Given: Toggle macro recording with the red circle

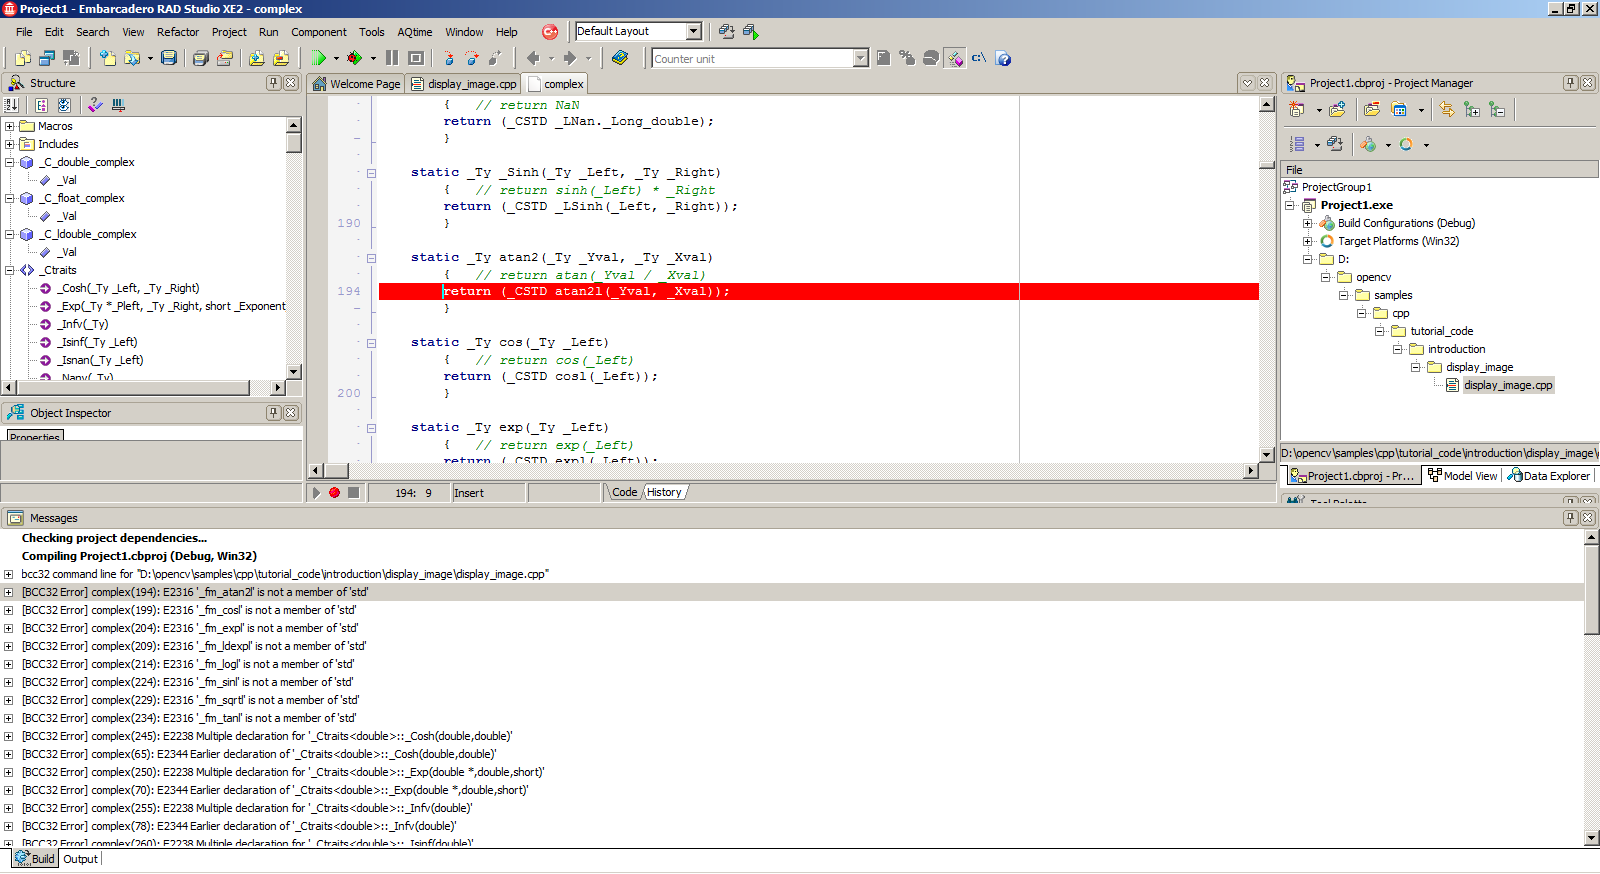Looking at the screenshot, I should pyautogui.click(x=335, y=493).
